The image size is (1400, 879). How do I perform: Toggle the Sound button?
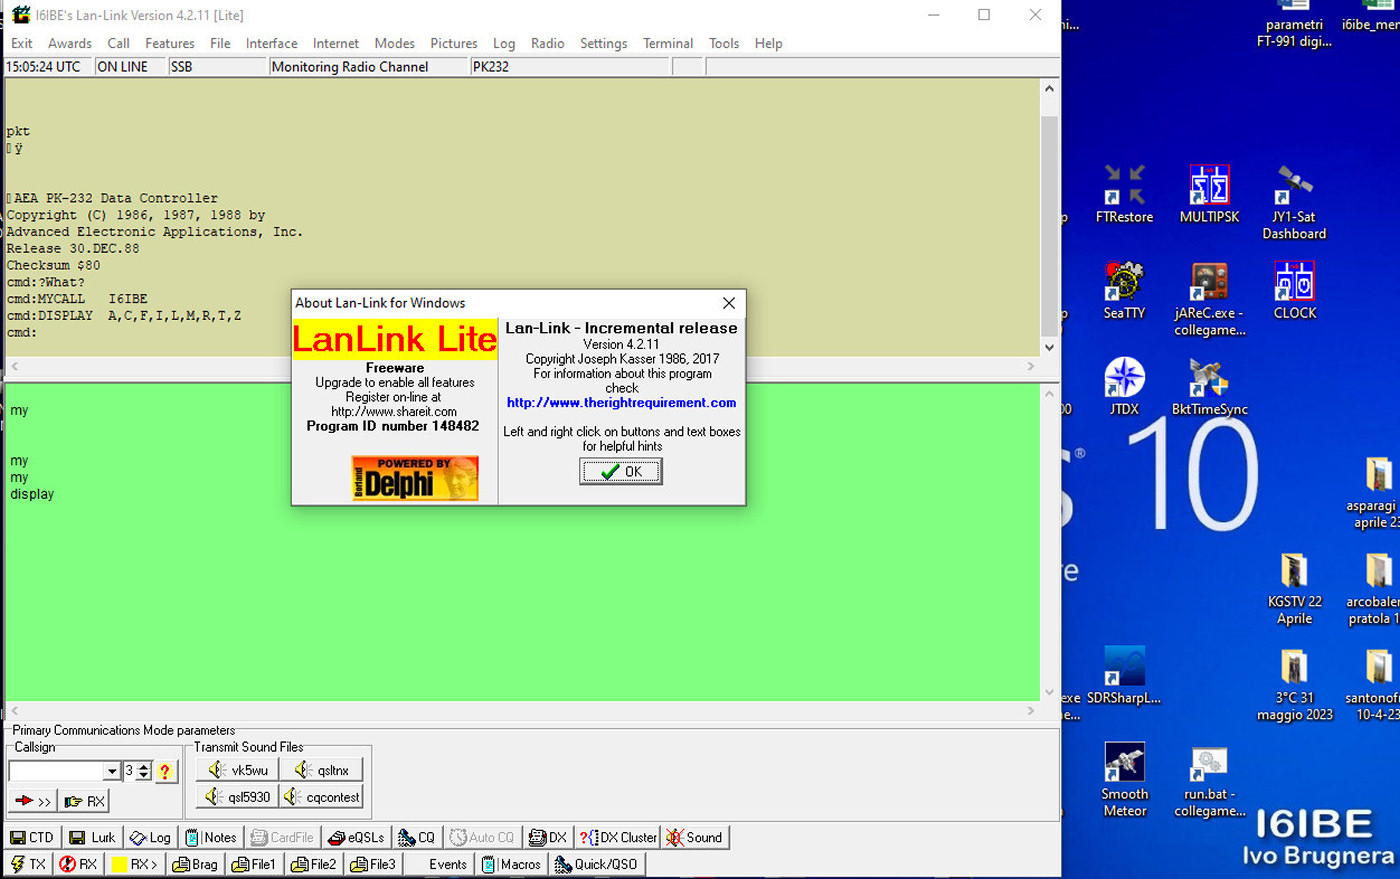point(694,838)
